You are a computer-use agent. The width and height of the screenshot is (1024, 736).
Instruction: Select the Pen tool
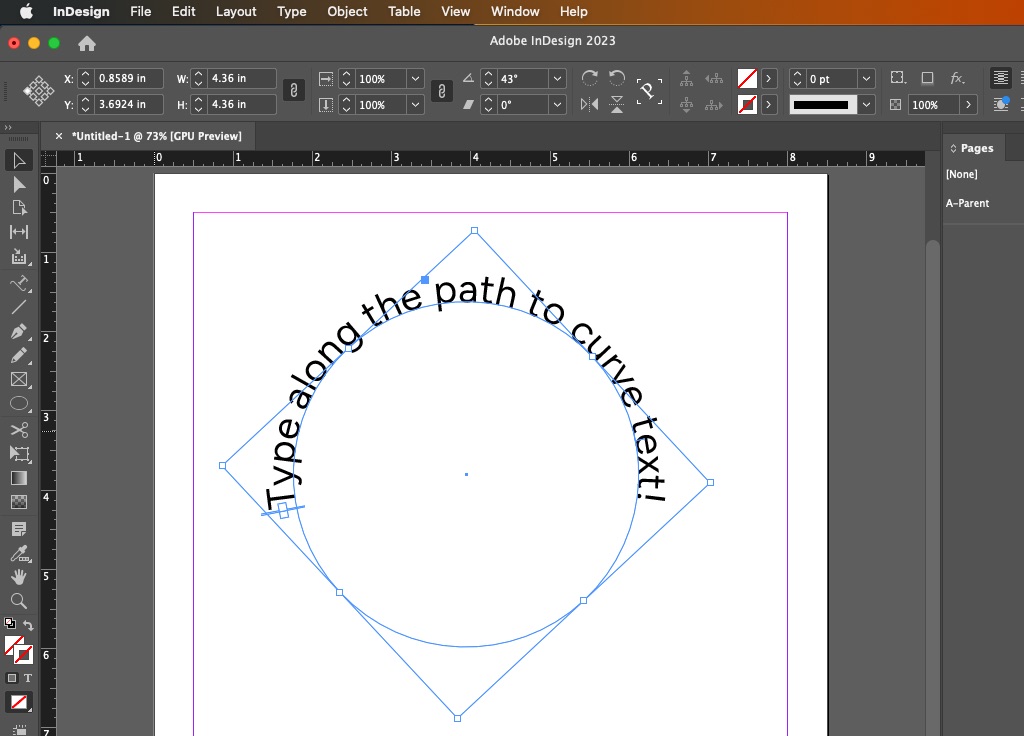tap(19, 331)
